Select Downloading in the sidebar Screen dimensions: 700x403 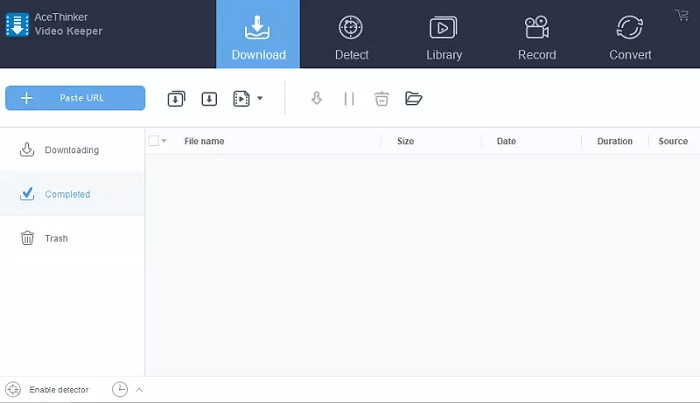click(71, 150)
